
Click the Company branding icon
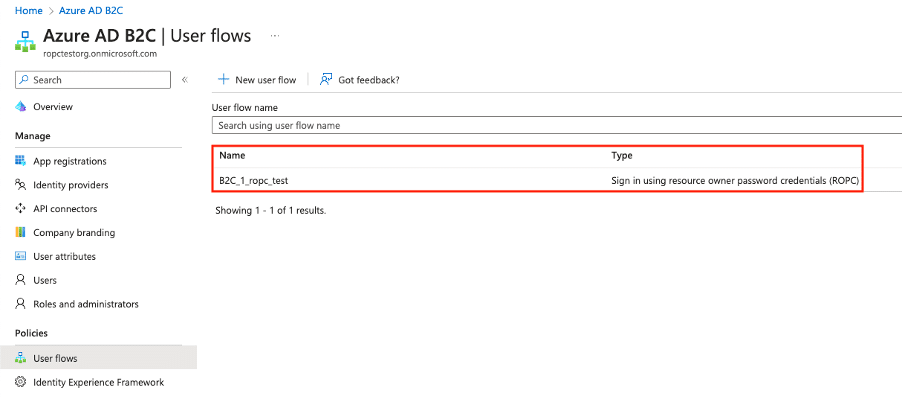pyautogui.click(x=21, y=233)
